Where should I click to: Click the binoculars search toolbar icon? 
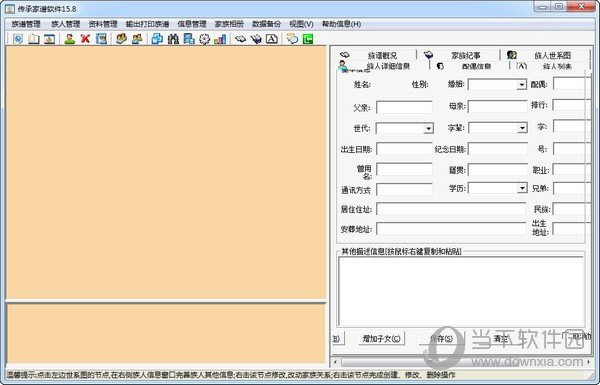click(173, 39)
